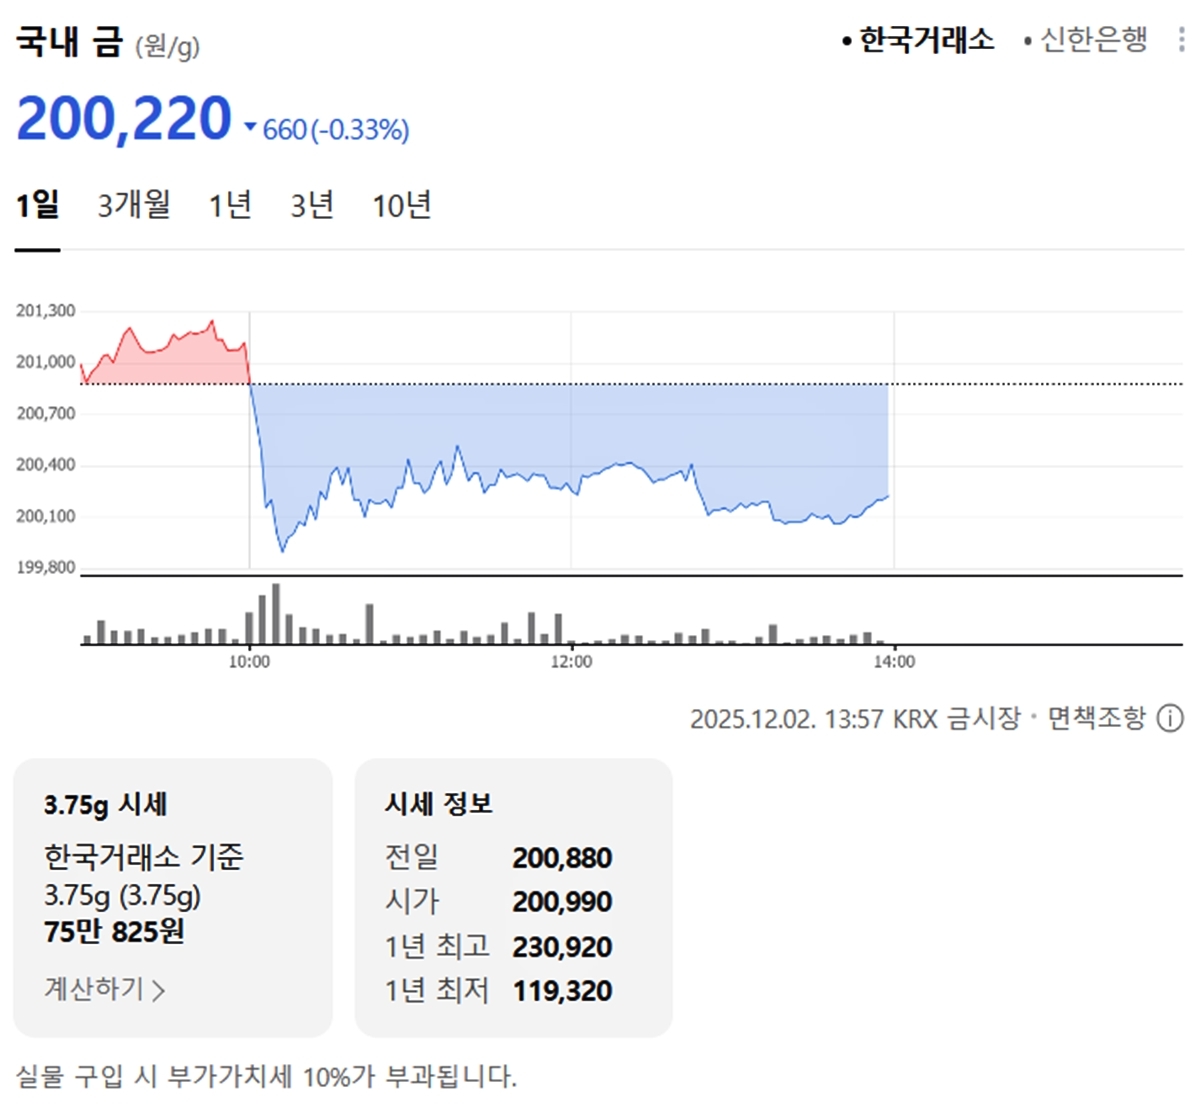The image size is (1200, 1112).
Task: Select the 1일 chart period tab
Action: pyautogui.click(x=37, y=206)
